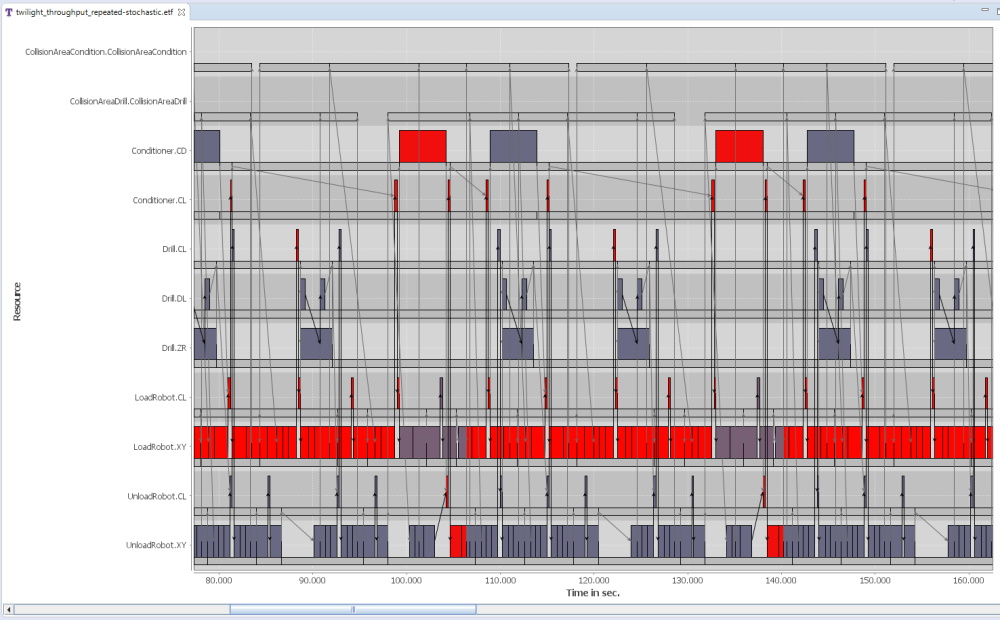Click scrollbar track right of the thumb

coord(700,609)
